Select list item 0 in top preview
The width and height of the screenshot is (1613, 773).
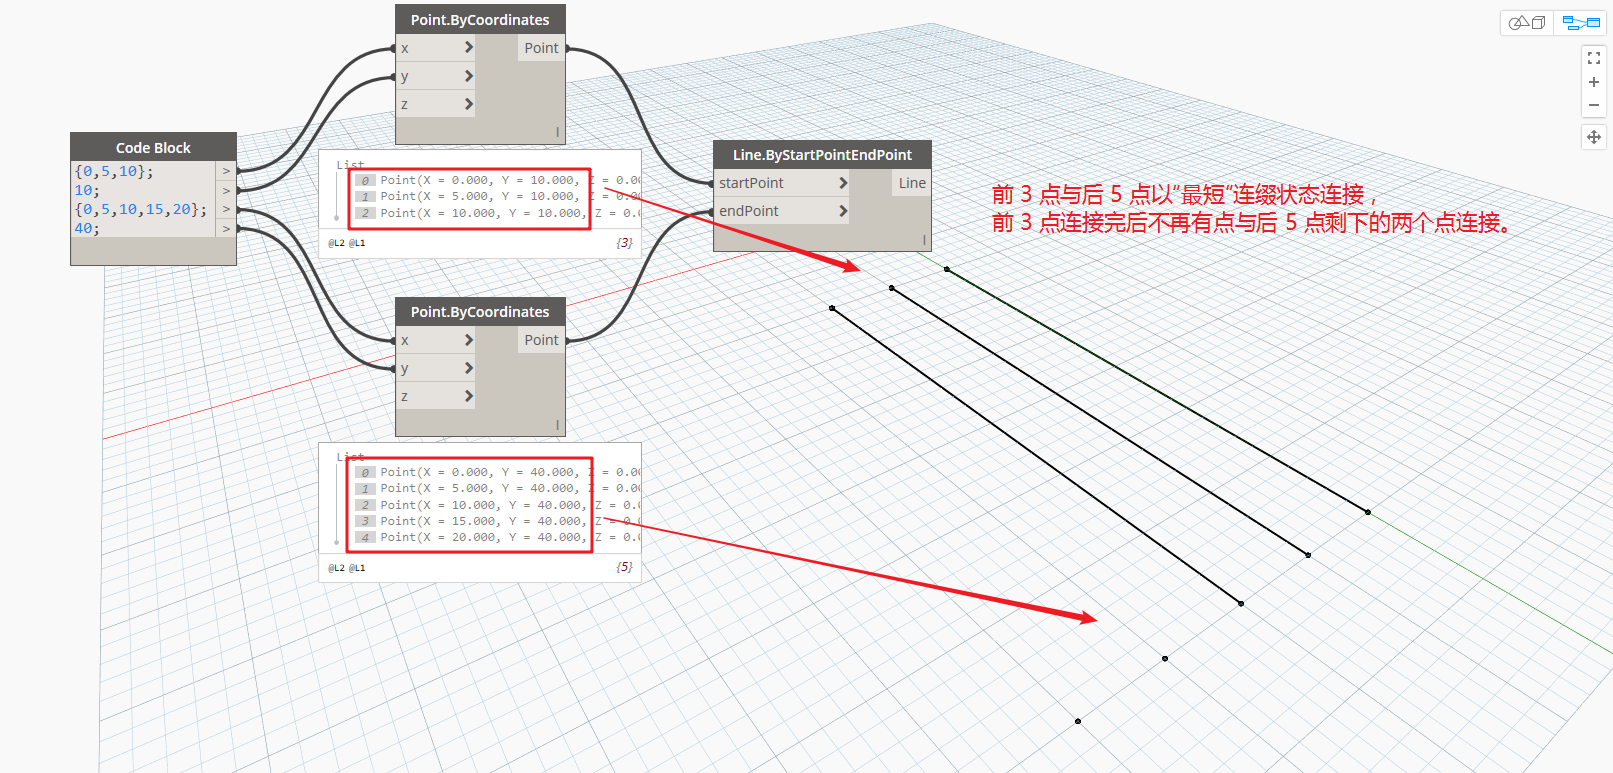click(x=365, y=180)
